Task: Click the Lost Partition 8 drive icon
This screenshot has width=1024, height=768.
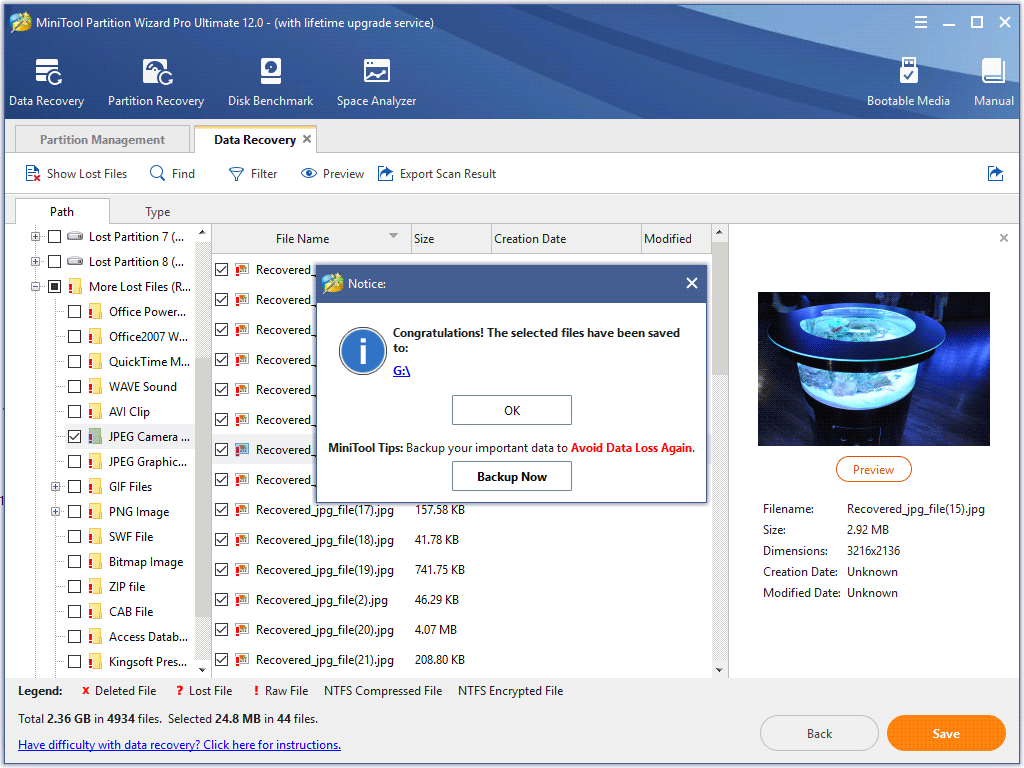Action: coord(75,262)
